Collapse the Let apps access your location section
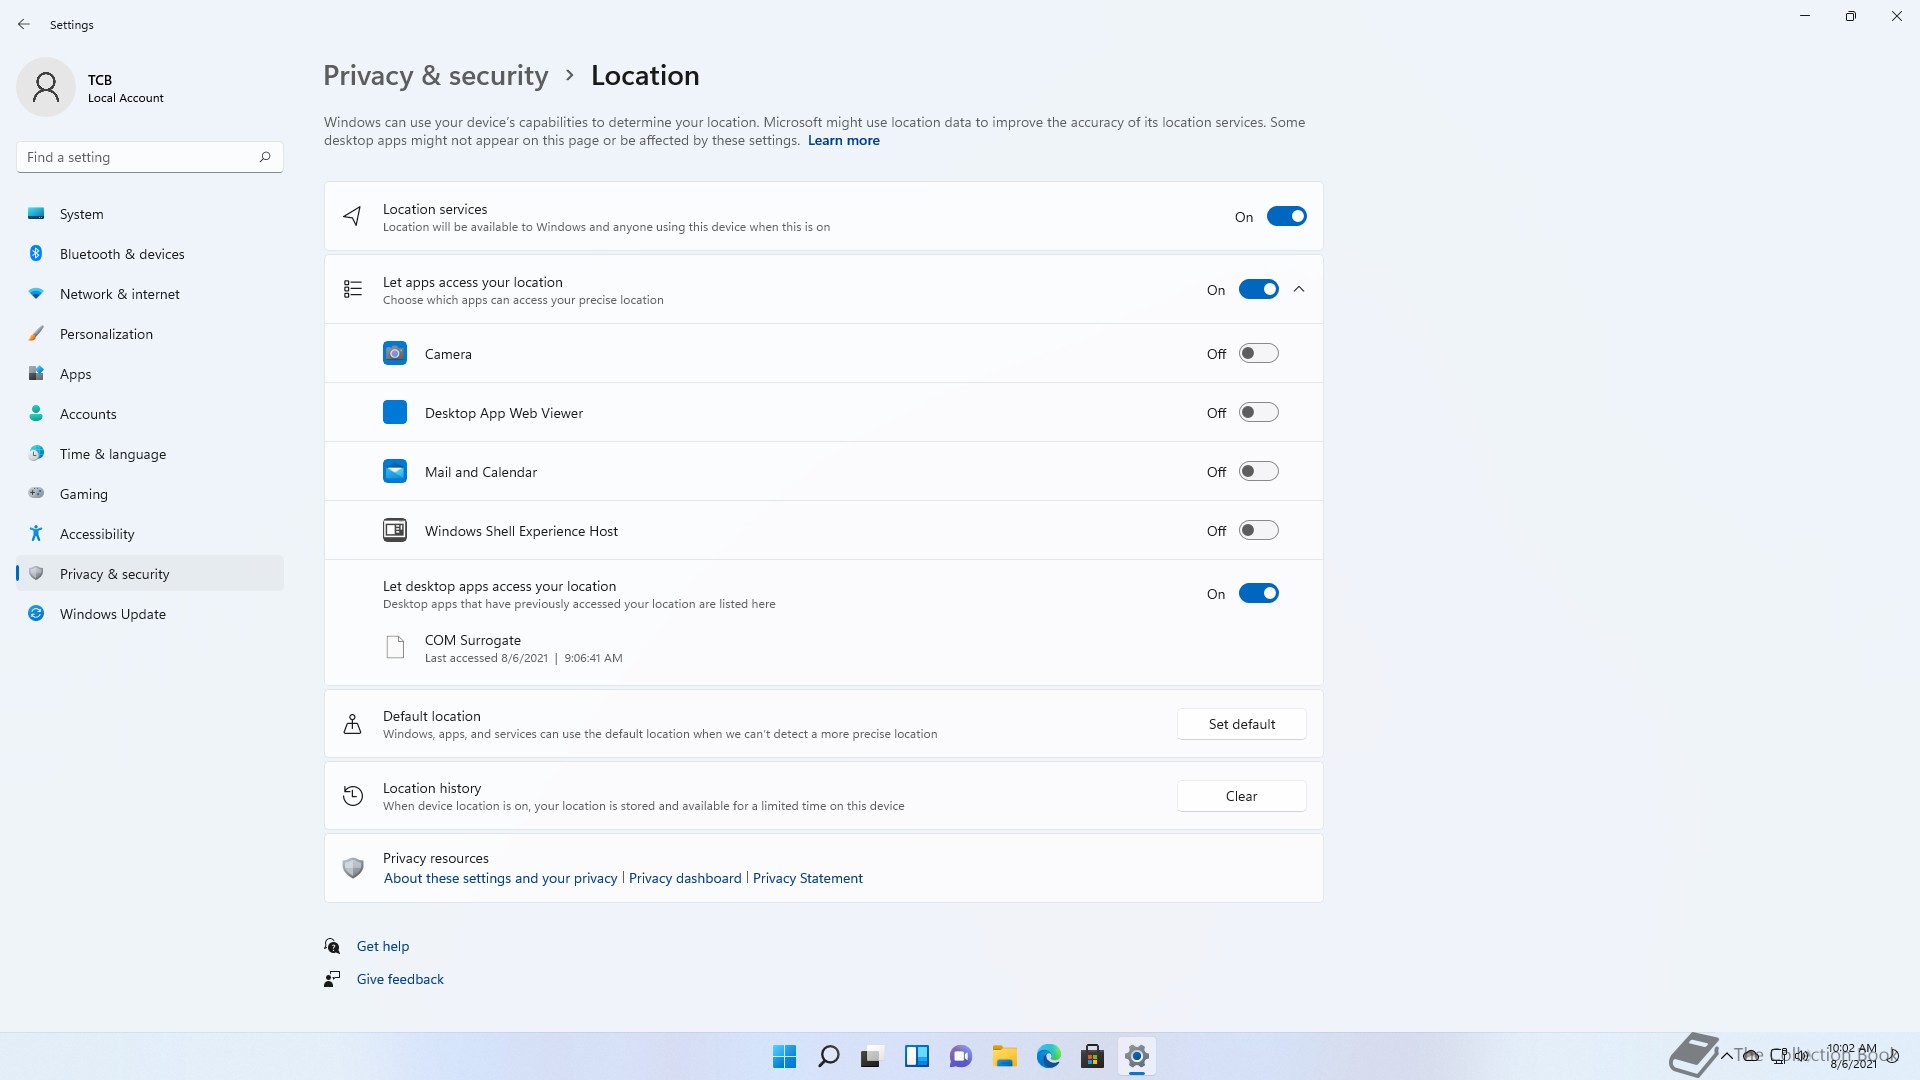The width and height of the screenshot is (1920, 1080). (1299, 289)
